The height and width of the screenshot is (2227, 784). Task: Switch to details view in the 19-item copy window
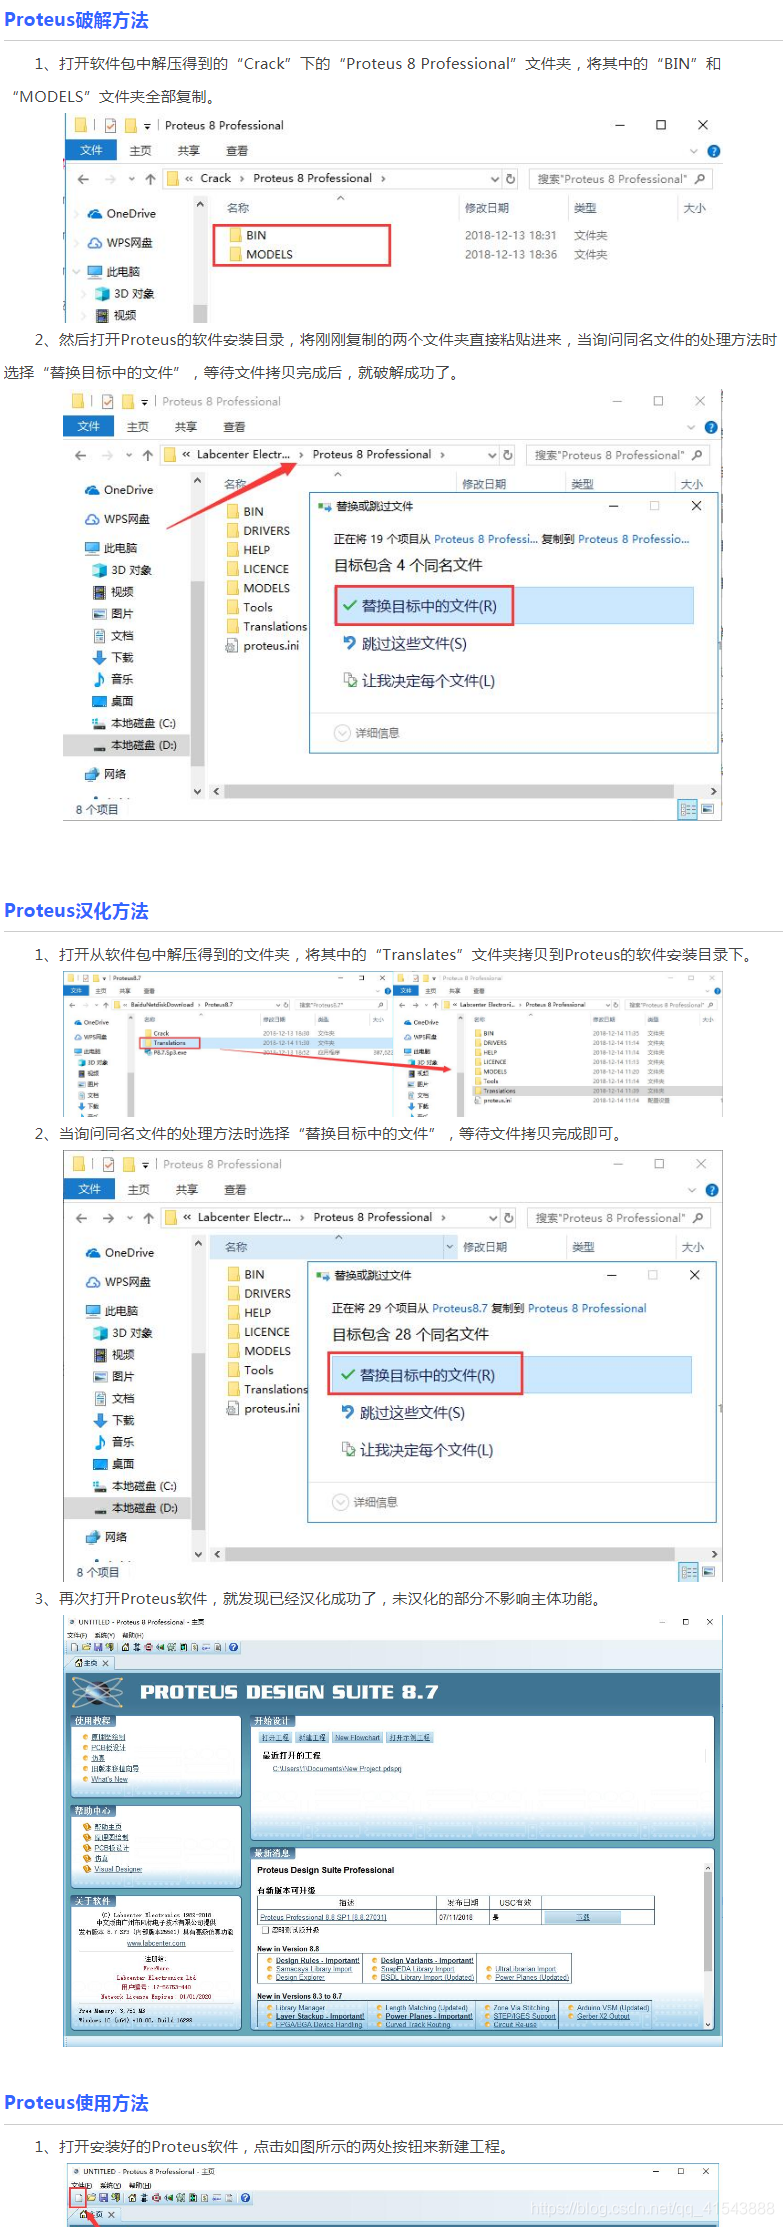point(688,809)
